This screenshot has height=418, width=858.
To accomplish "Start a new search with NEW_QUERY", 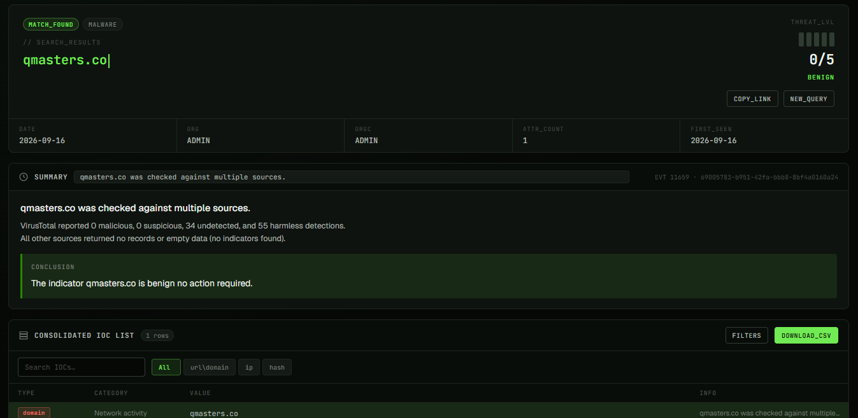I will (809, 98).
